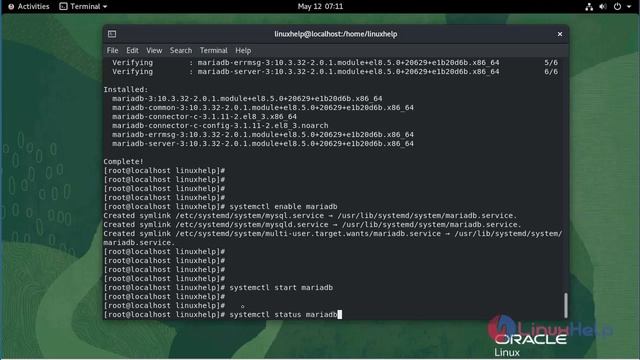Image resolution: width=640 pixels, height=360 pixels.
Task: Open the Help menu
Action: pos(243,51)
